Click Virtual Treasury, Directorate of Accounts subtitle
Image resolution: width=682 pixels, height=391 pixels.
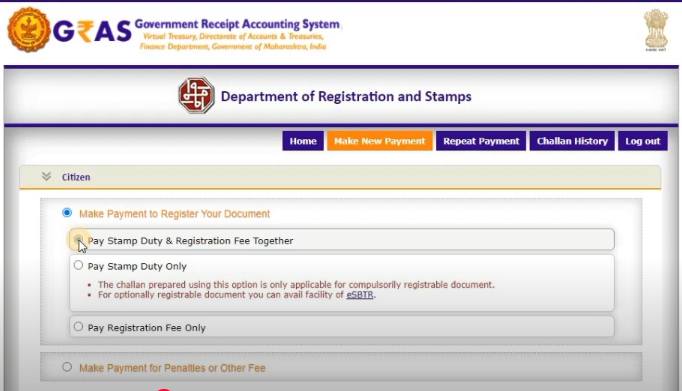pyautogui.click(x=233, y=37)
